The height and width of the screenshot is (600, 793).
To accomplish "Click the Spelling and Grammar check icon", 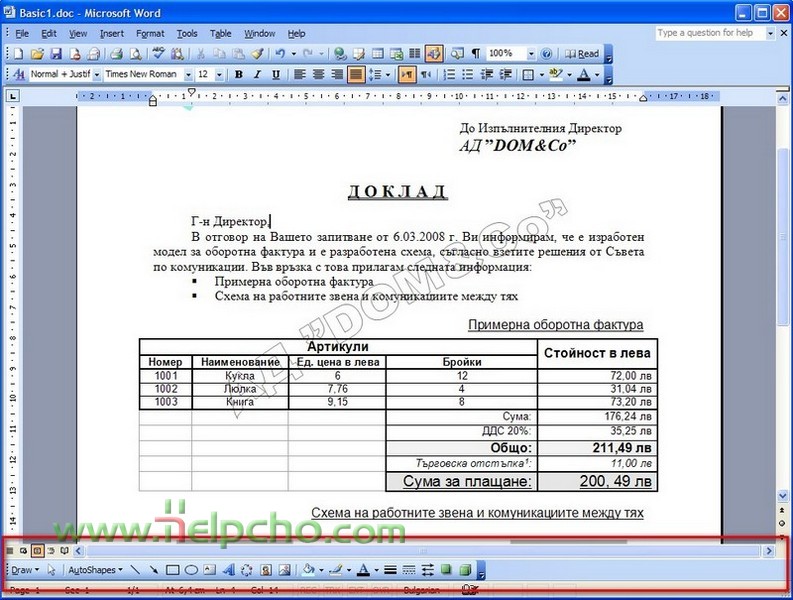I will tap(159, 53).
